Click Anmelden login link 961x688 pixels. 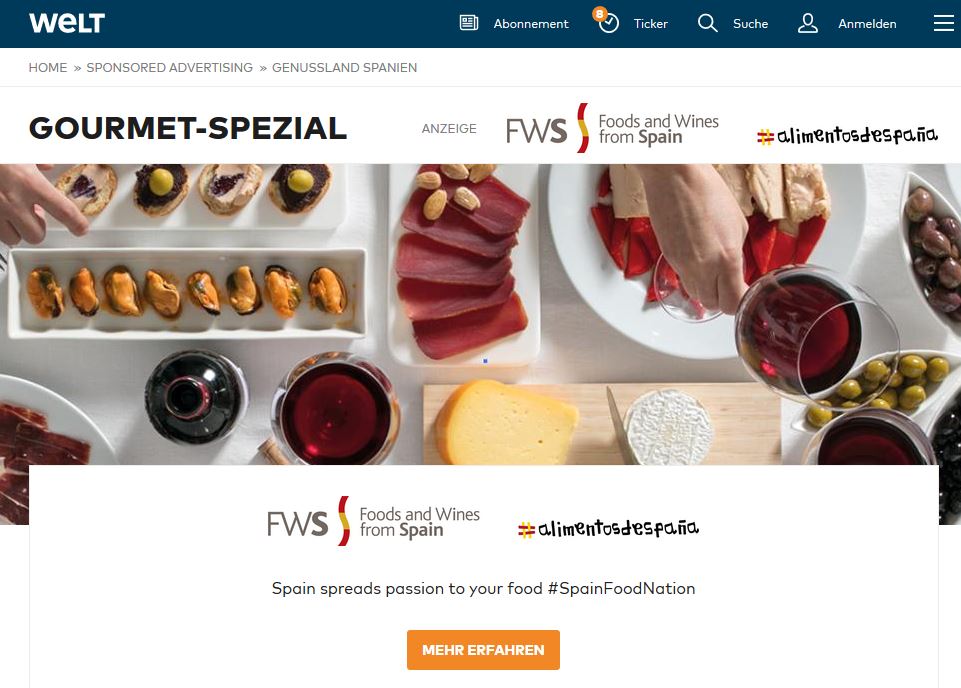pos(867,24)
